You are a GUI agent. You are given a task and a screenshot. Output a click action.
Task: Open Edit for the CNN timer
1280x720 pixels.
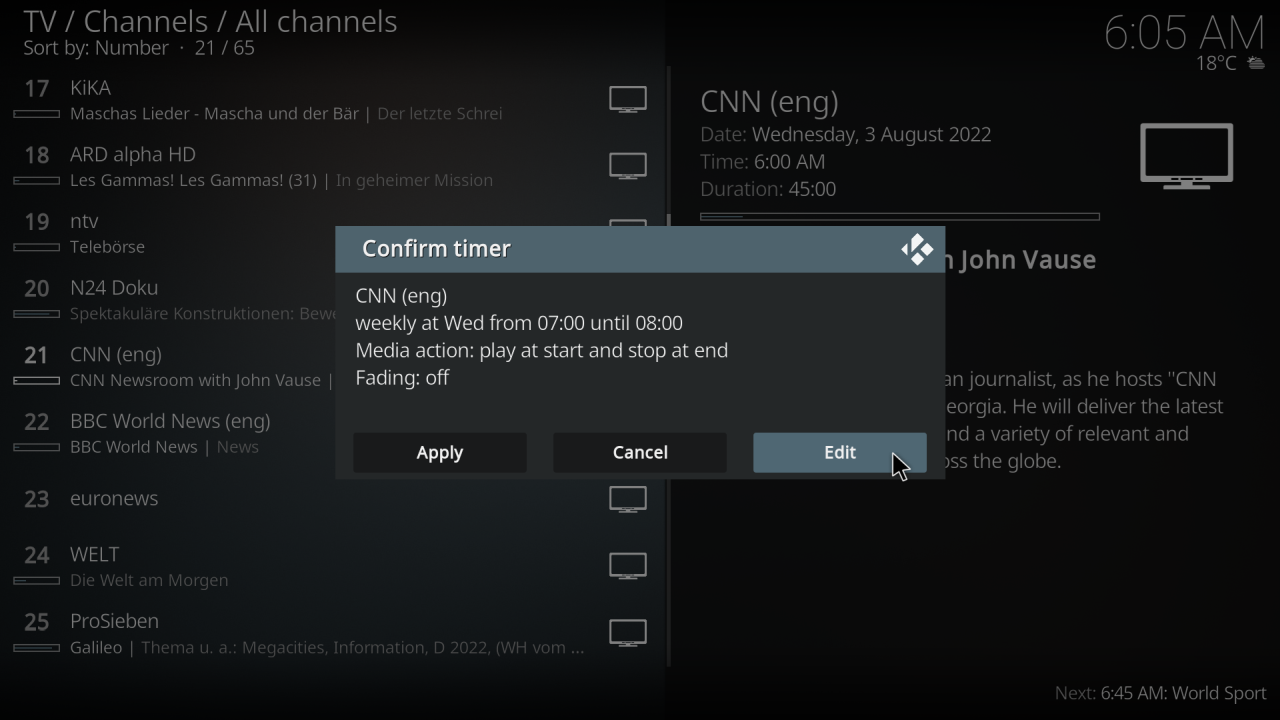click(839, 453)
